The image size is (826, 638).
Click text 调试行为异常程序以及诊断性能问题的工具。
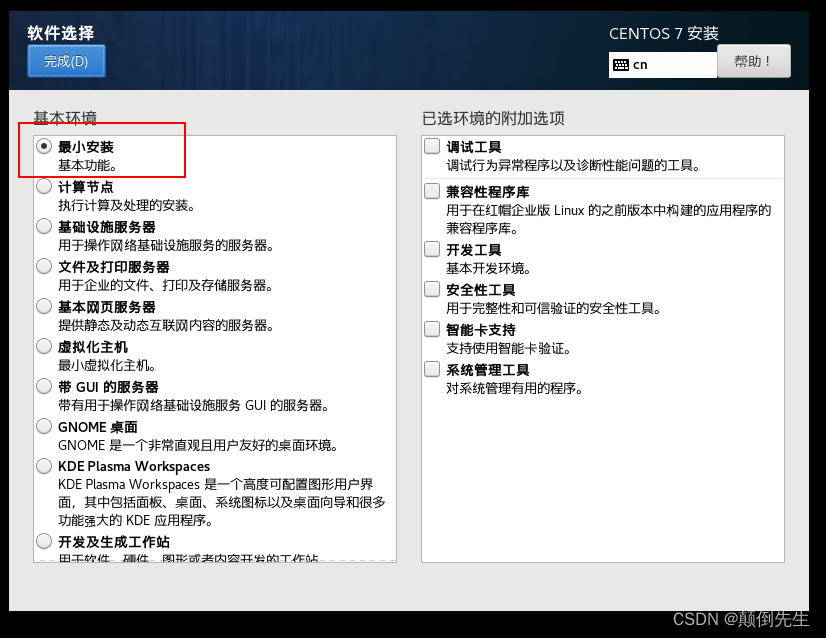pyautogui.click(x=573, y=165)
